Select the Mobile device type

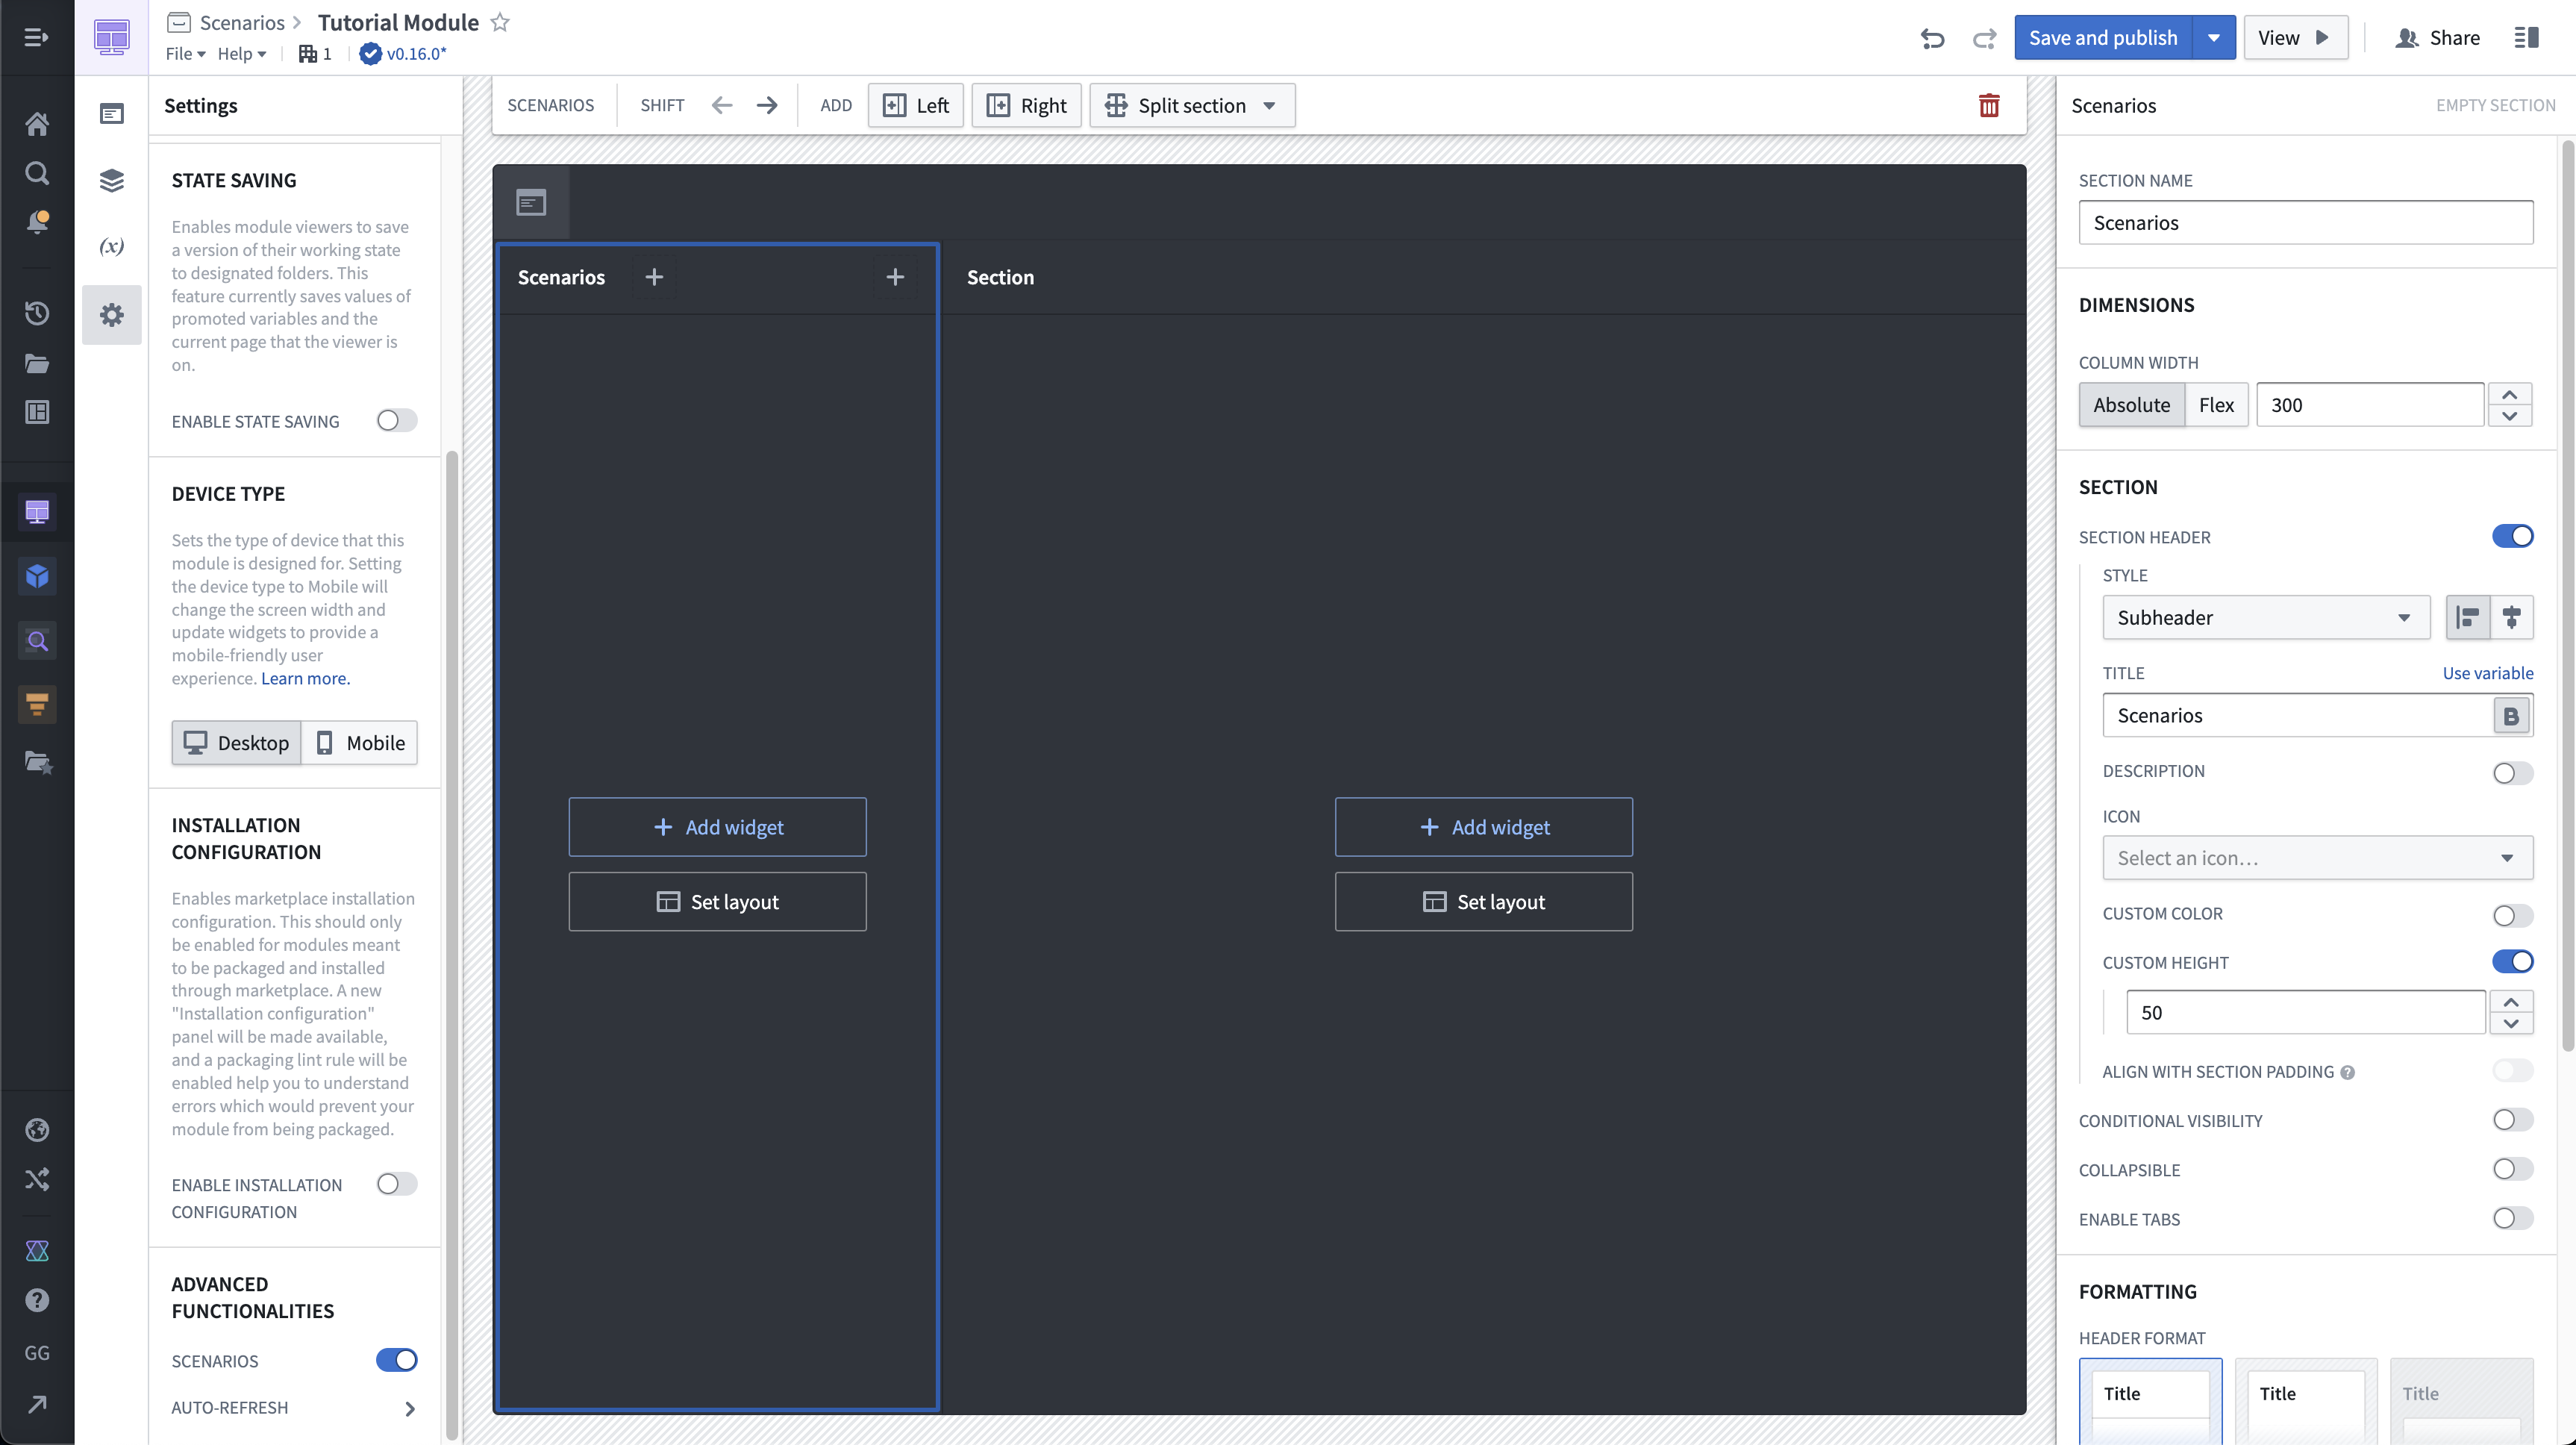[360, 743]
